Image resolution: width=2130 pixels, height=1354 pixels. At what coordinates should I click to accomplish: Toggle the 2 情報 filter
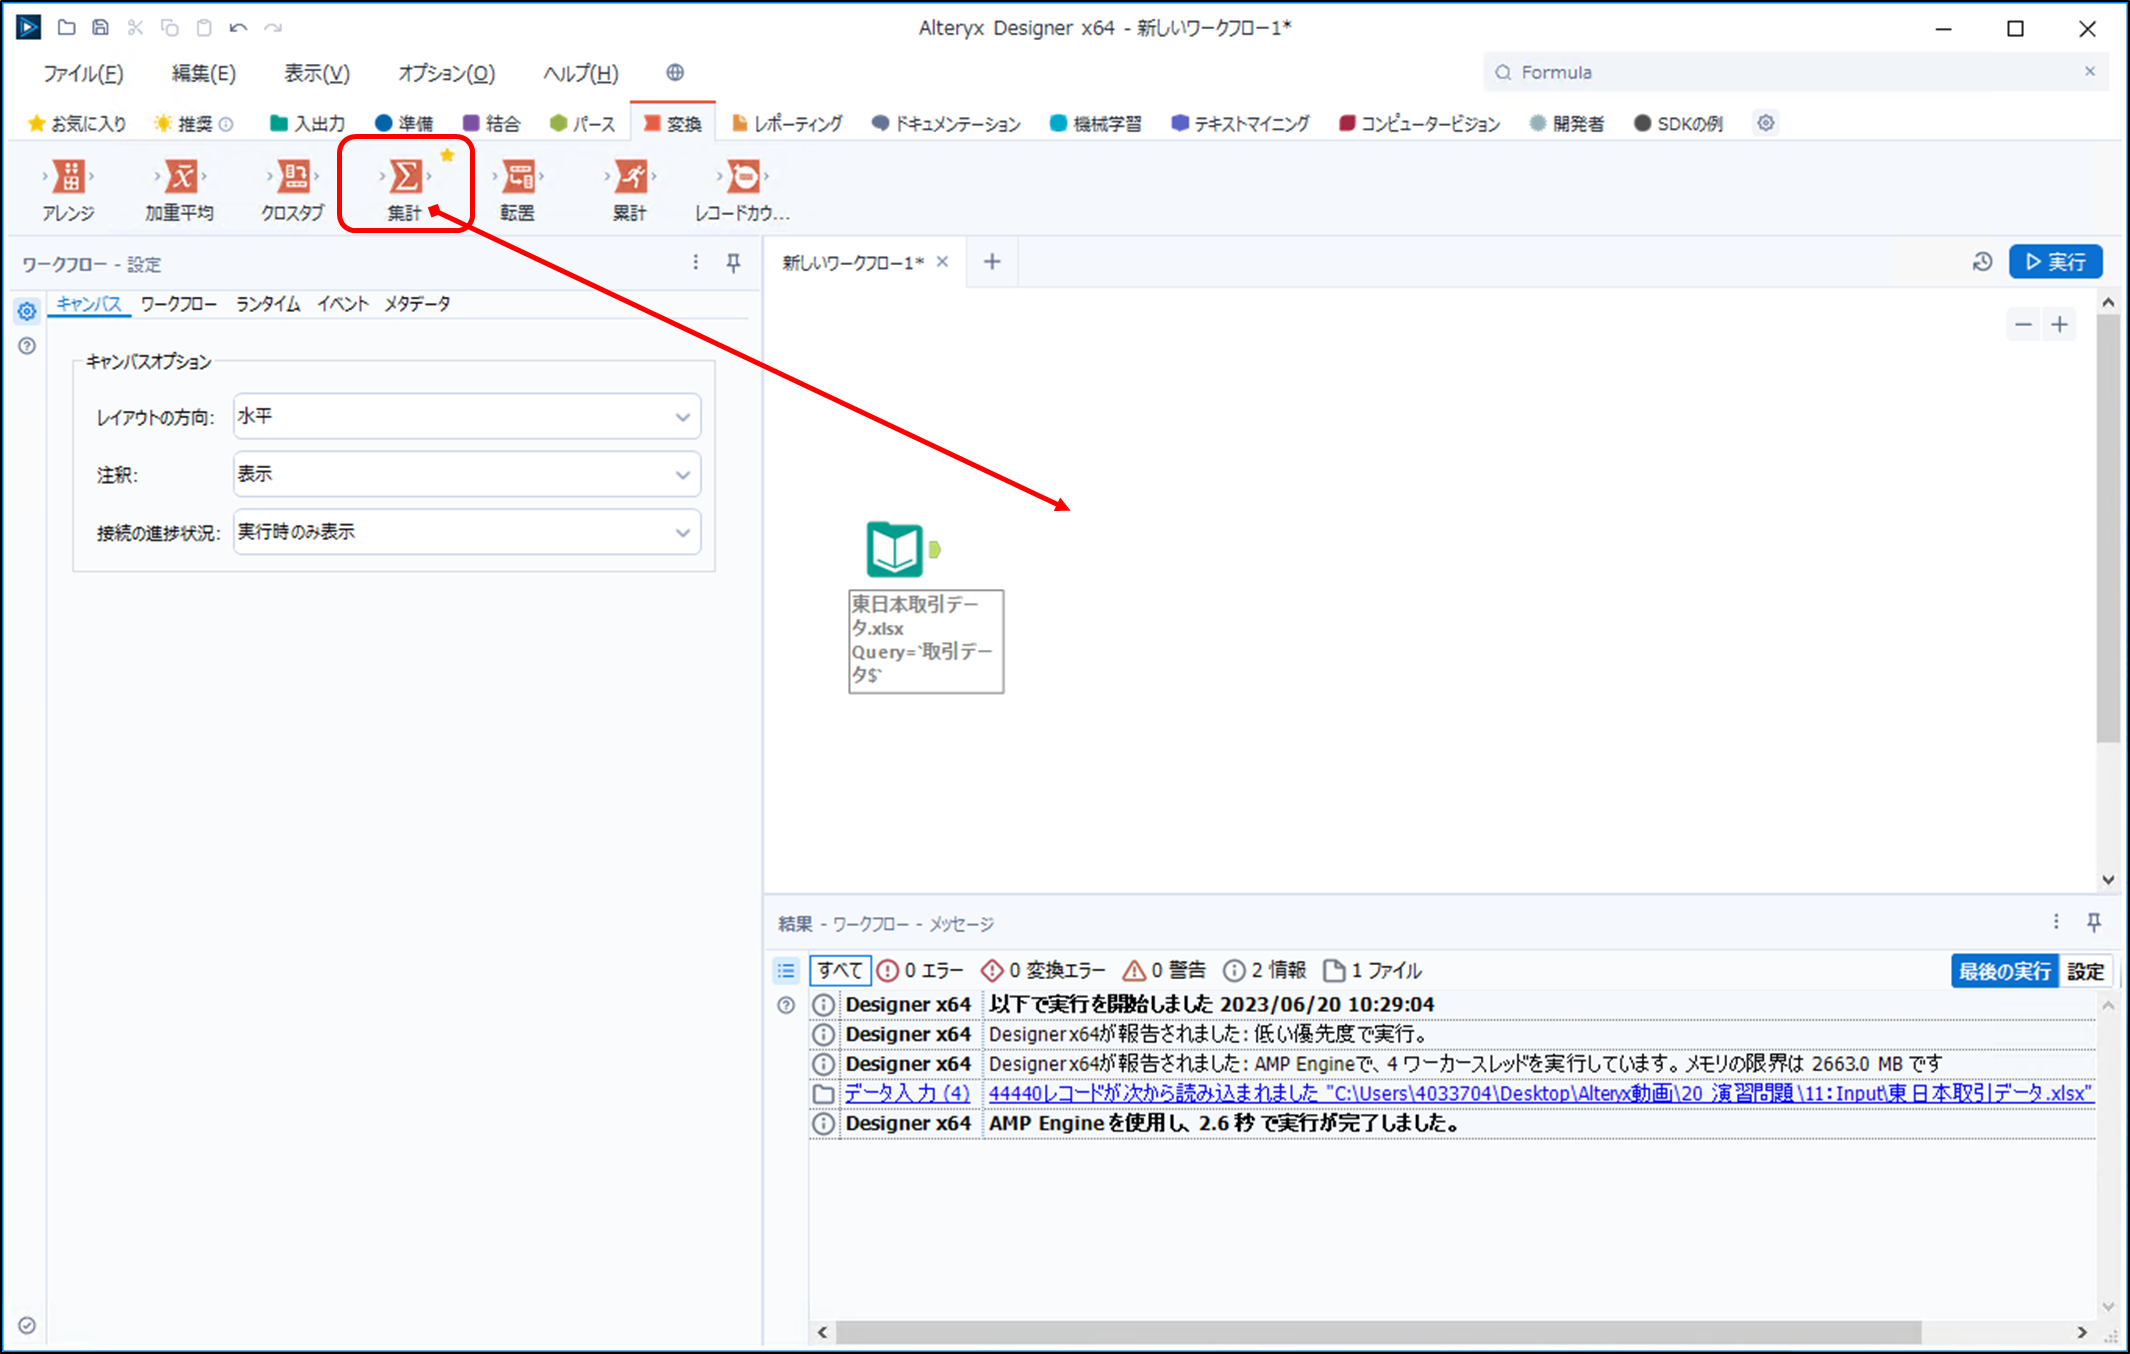coord(1266,970)
